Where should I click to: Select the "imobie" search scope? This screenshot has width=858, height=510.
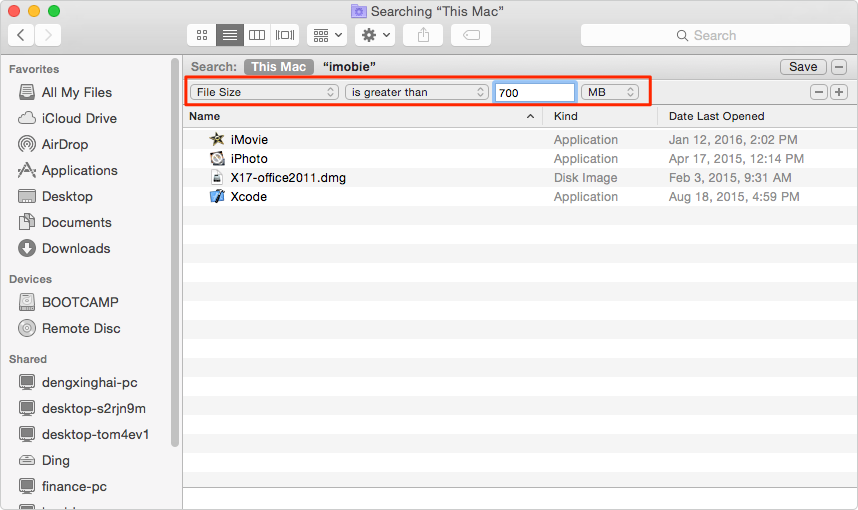pos(349,67)
